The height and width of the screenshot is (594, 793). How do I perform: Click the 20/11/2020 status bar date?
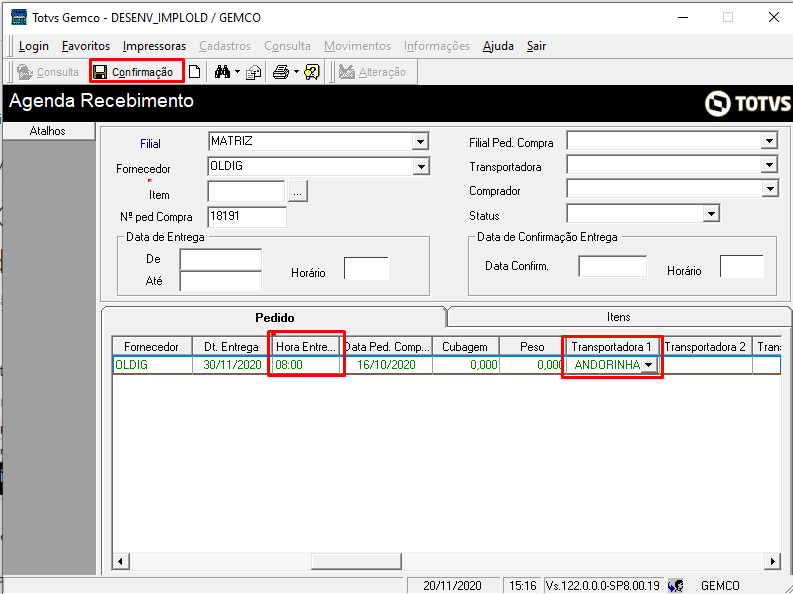coord(452,586)
